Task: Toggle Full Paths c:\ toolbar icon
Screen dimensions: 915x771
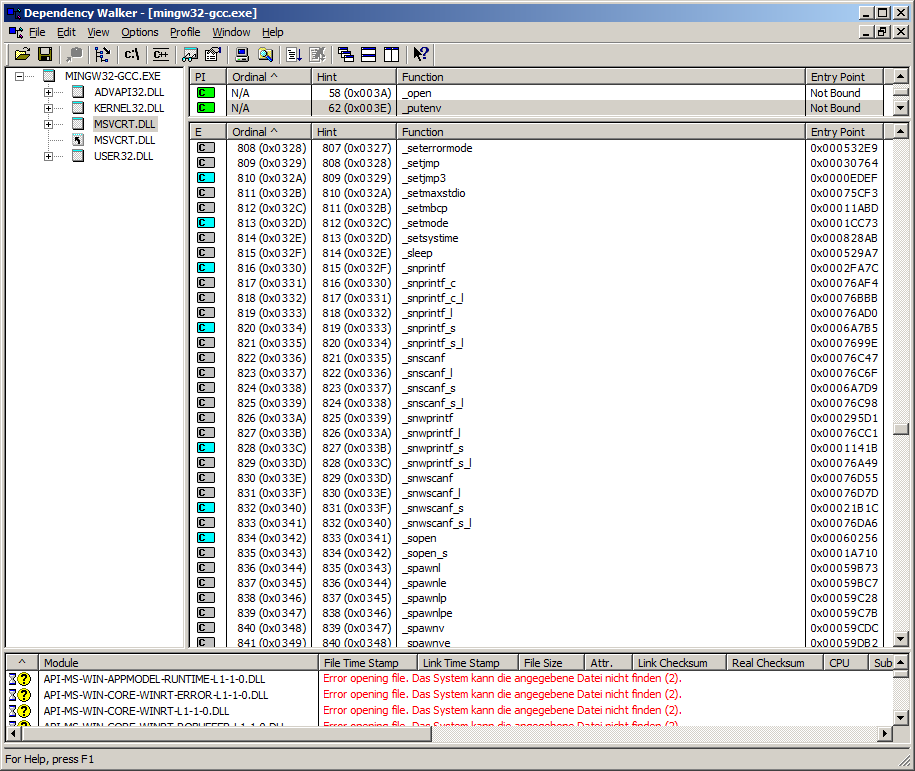Action: tap(131, 54)
